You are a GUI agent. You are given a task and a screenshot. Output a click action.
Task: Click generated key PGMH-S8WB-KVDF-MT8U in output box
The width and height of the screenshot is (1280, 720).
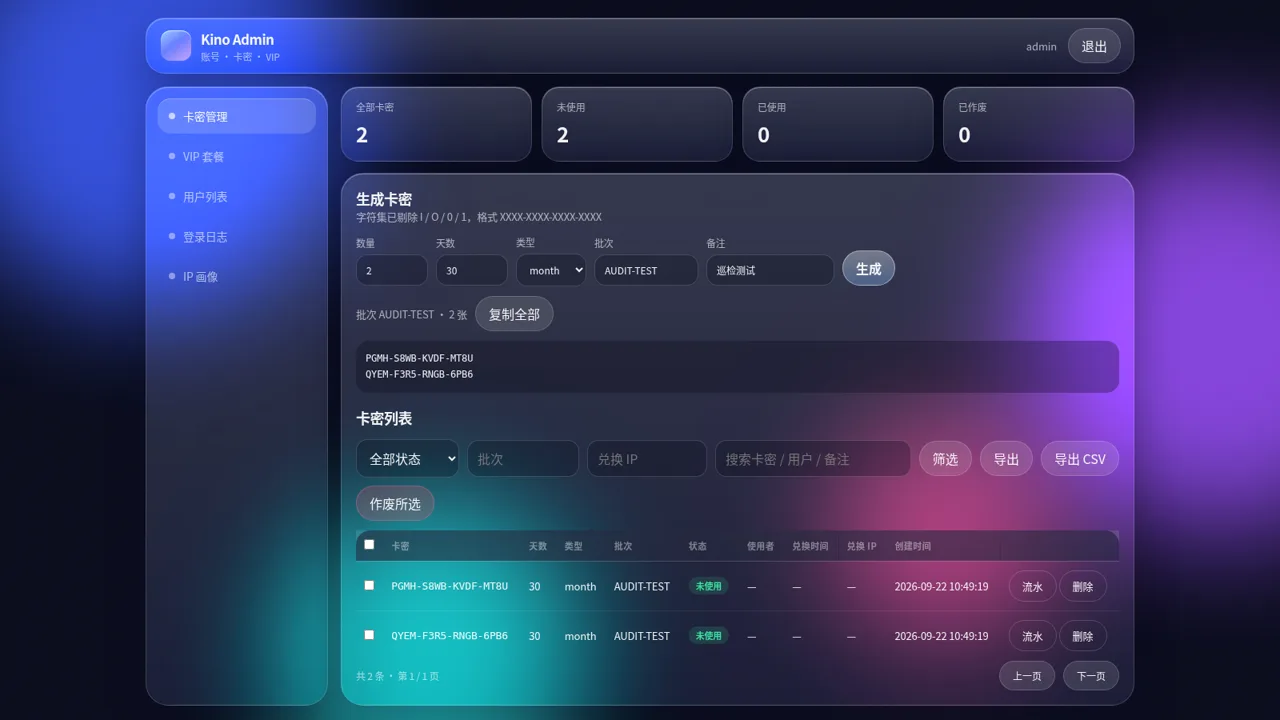coord(419,358)
